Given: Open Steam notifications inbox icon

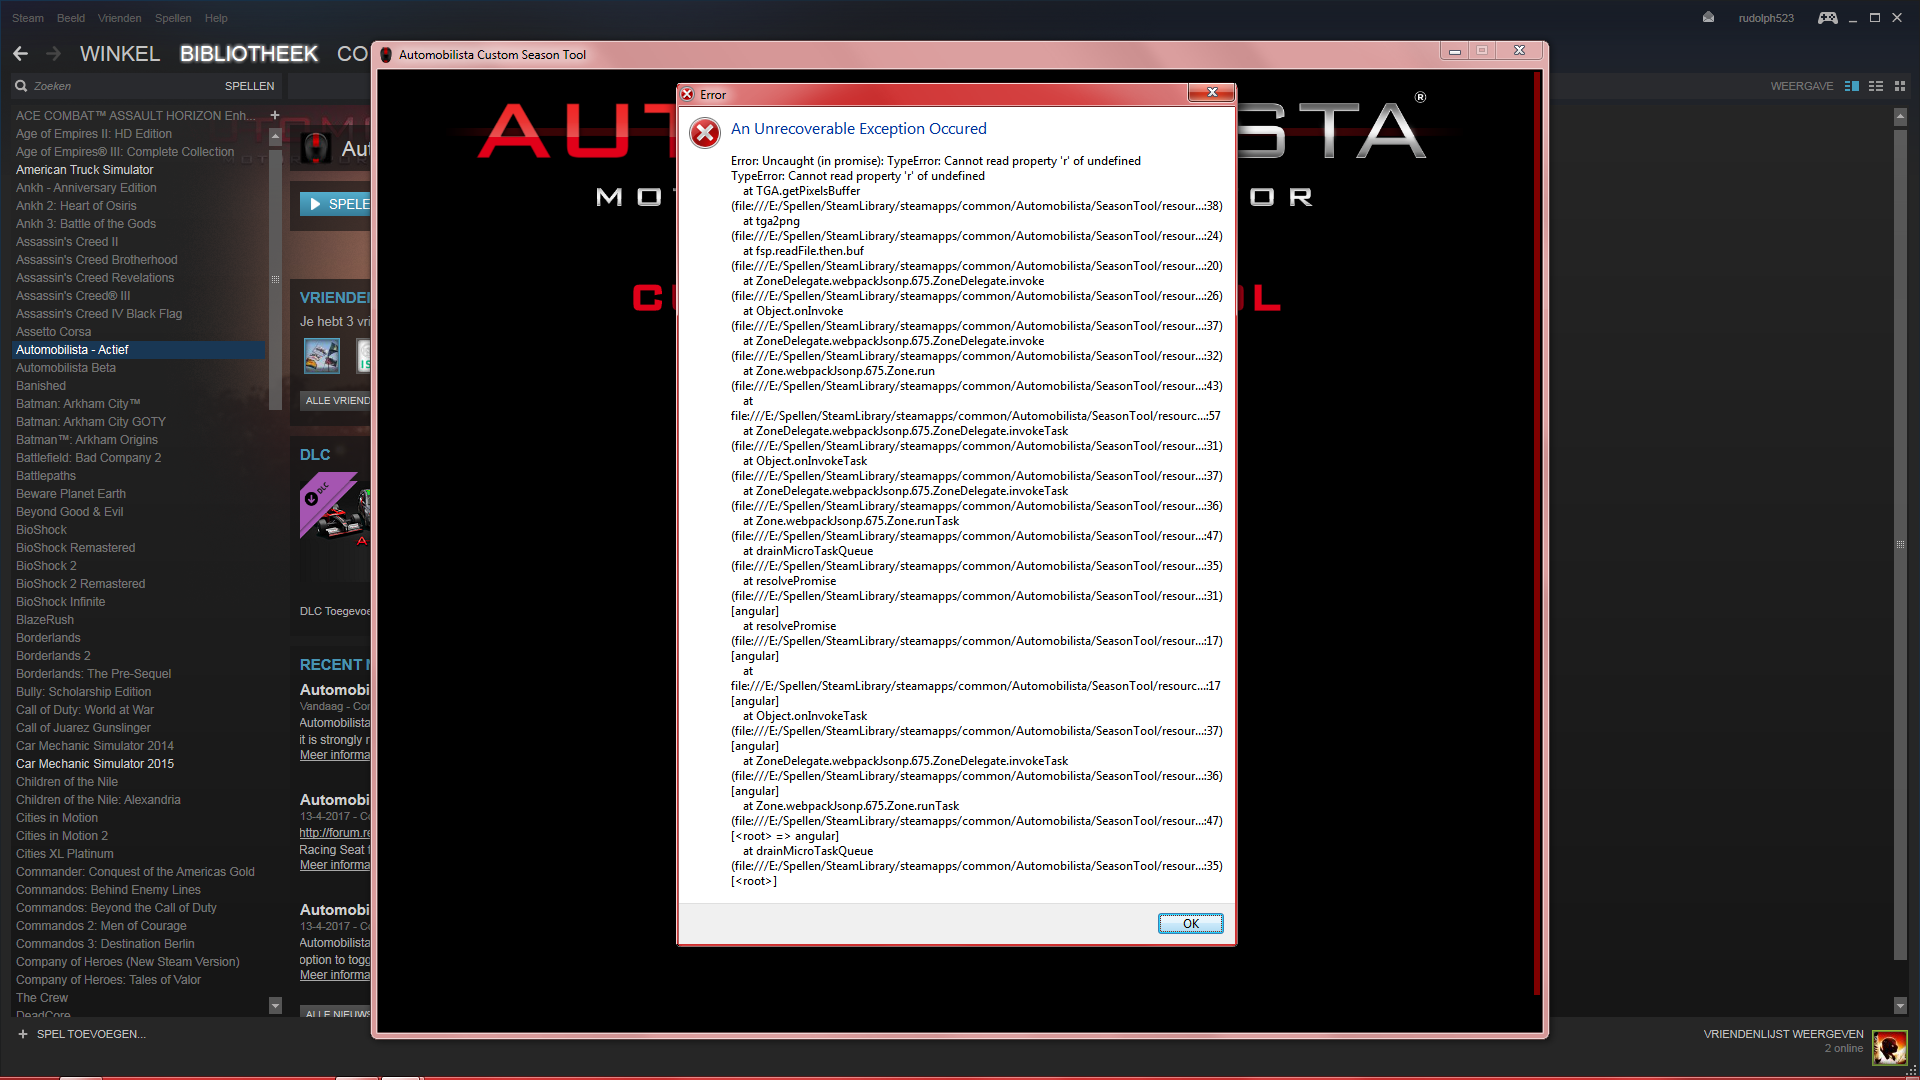Looking at the screenshot, I should (1708, 17).
